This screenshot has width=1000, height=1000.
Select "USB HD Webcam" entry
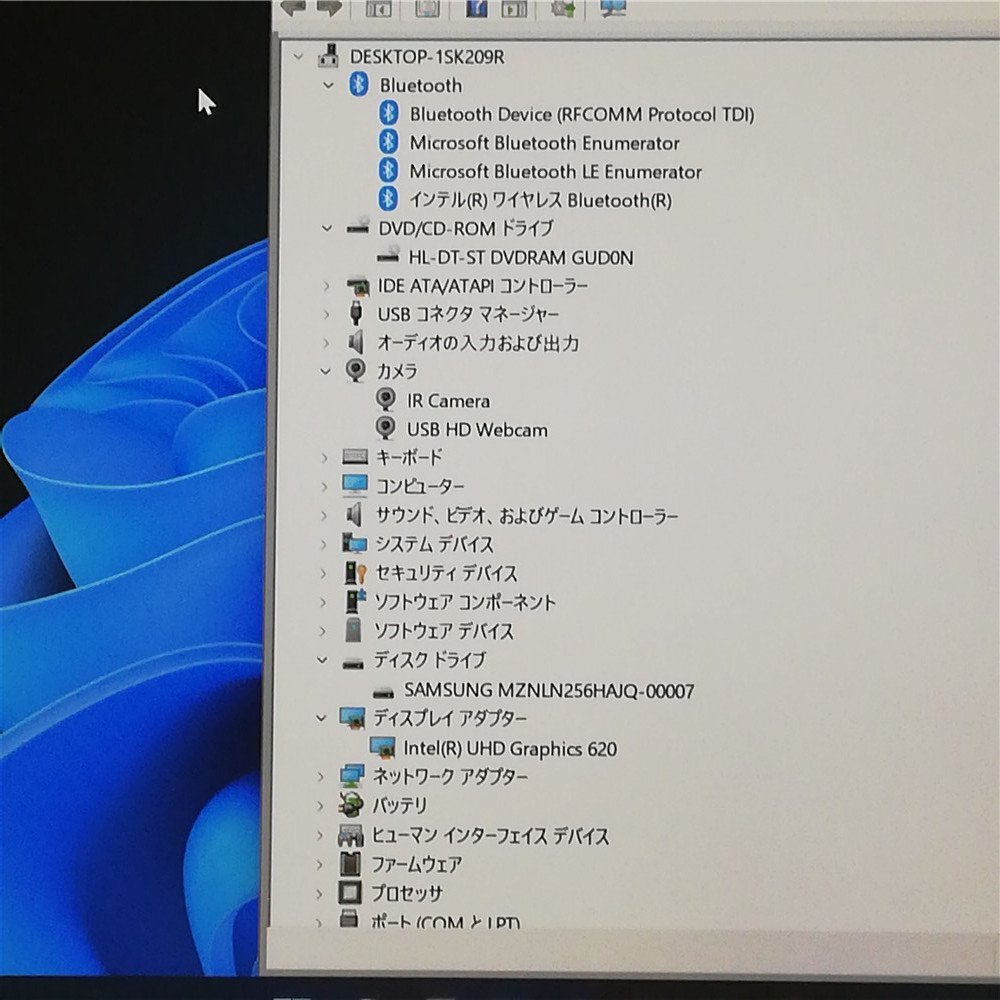pyautogui.click(x=477, y=429)
